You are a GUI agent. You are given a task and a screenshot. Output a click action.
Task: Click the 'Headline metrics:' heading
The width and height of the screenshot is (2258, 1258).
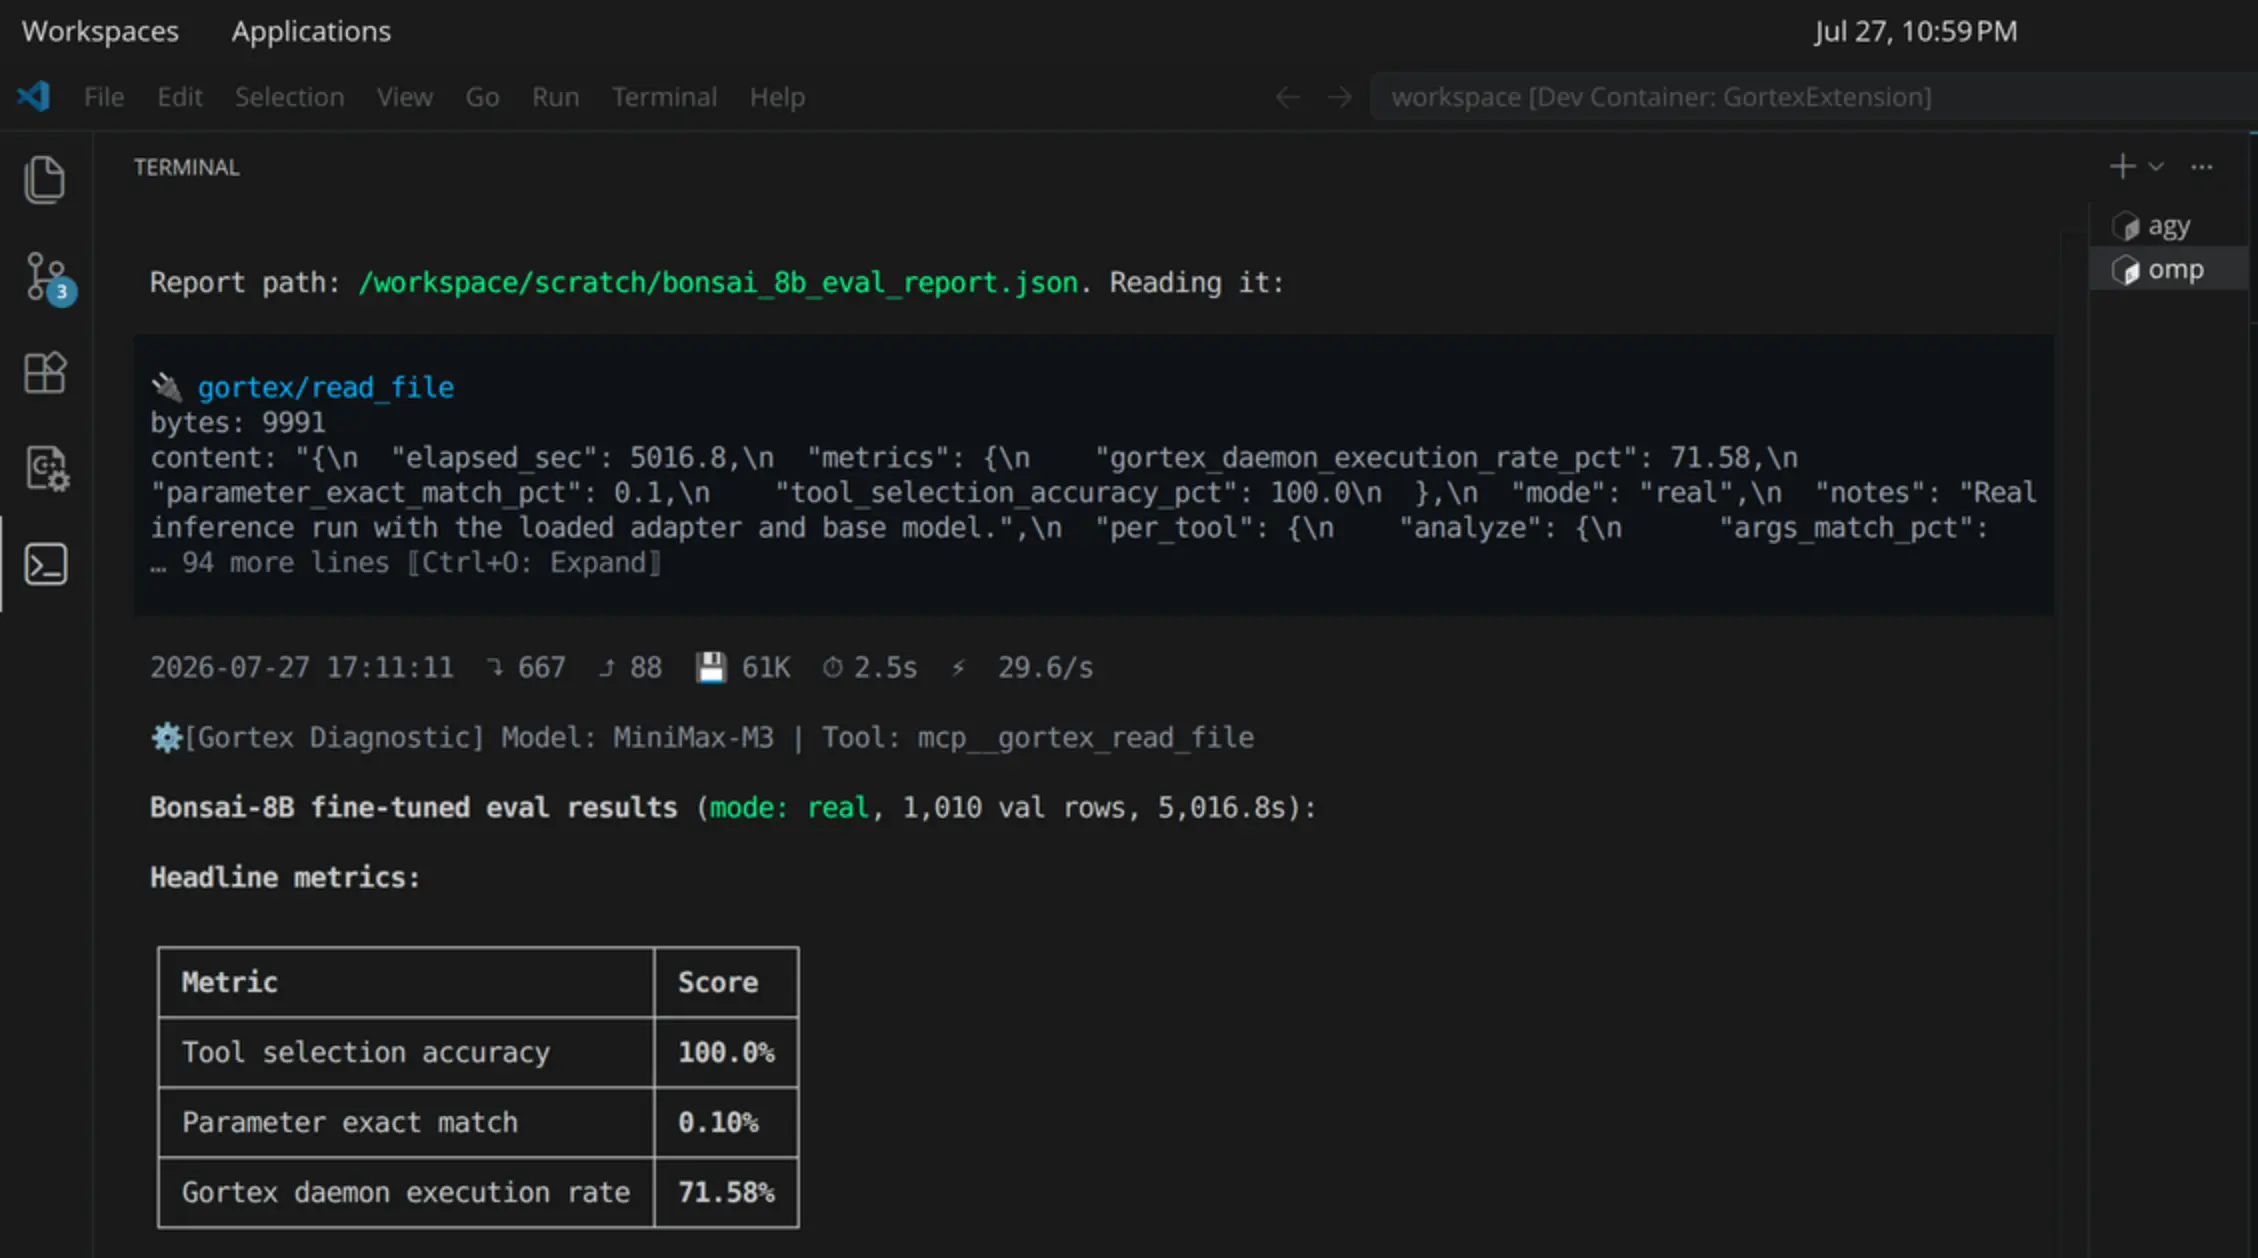point(285,877)
